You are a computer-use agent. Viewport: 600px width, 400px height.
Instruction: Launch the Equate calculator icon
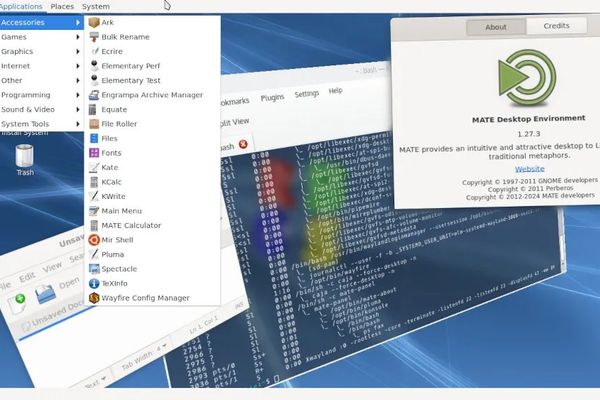click(93, 109)
